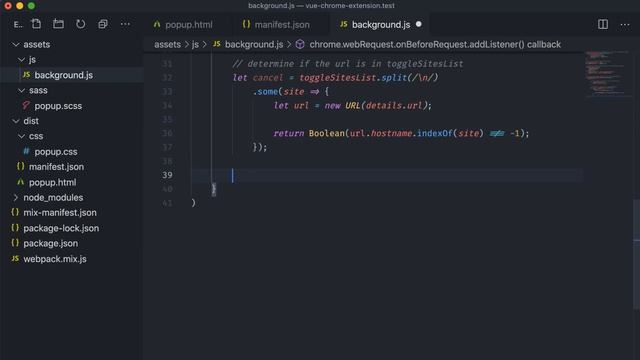
Task: Click the braces icon beside mix-manifest.json
Action: click(15, 212)
